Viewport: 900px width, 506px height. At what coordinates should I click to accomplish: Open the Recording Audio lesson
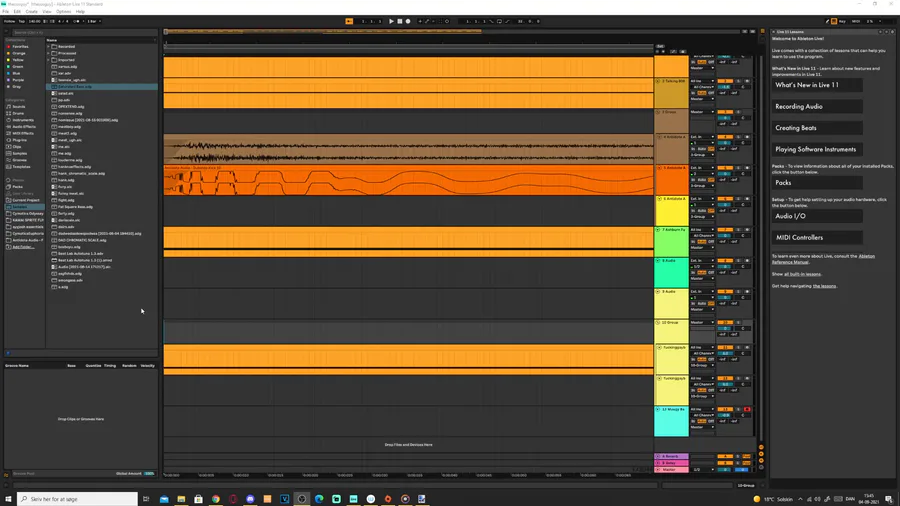point(816,107)
